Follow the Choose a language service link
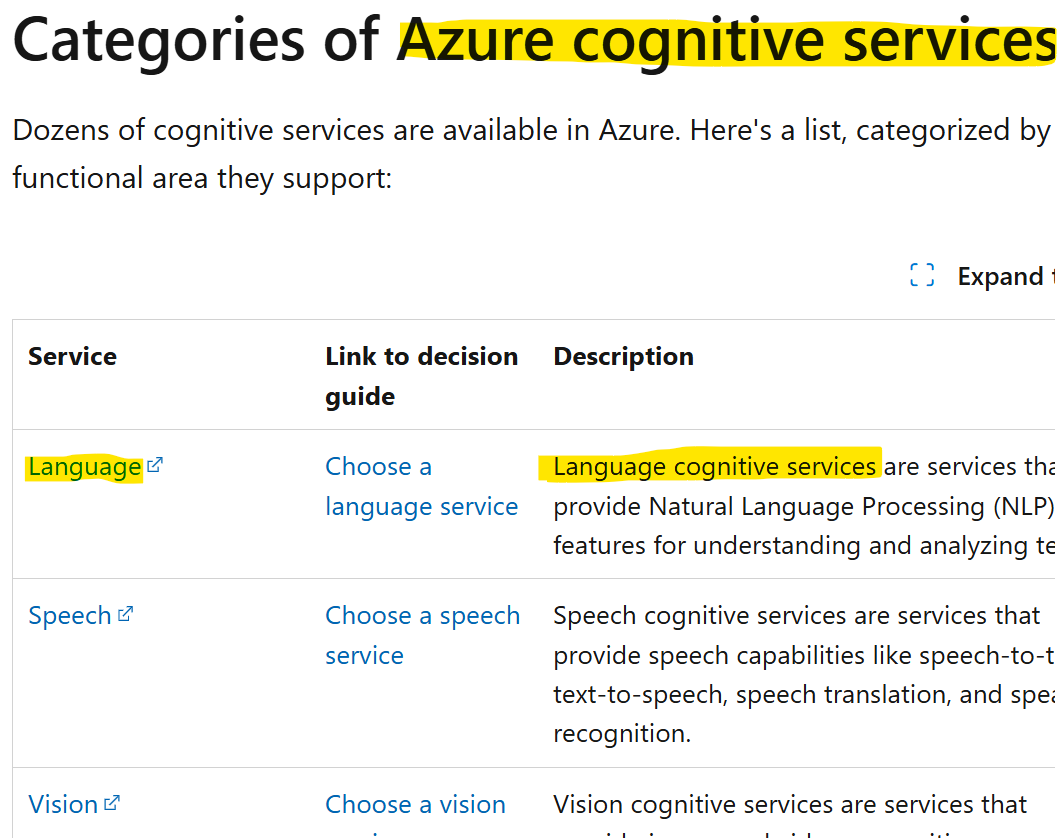Viewport: 1057px width, 838px height. tap(421, 486)
